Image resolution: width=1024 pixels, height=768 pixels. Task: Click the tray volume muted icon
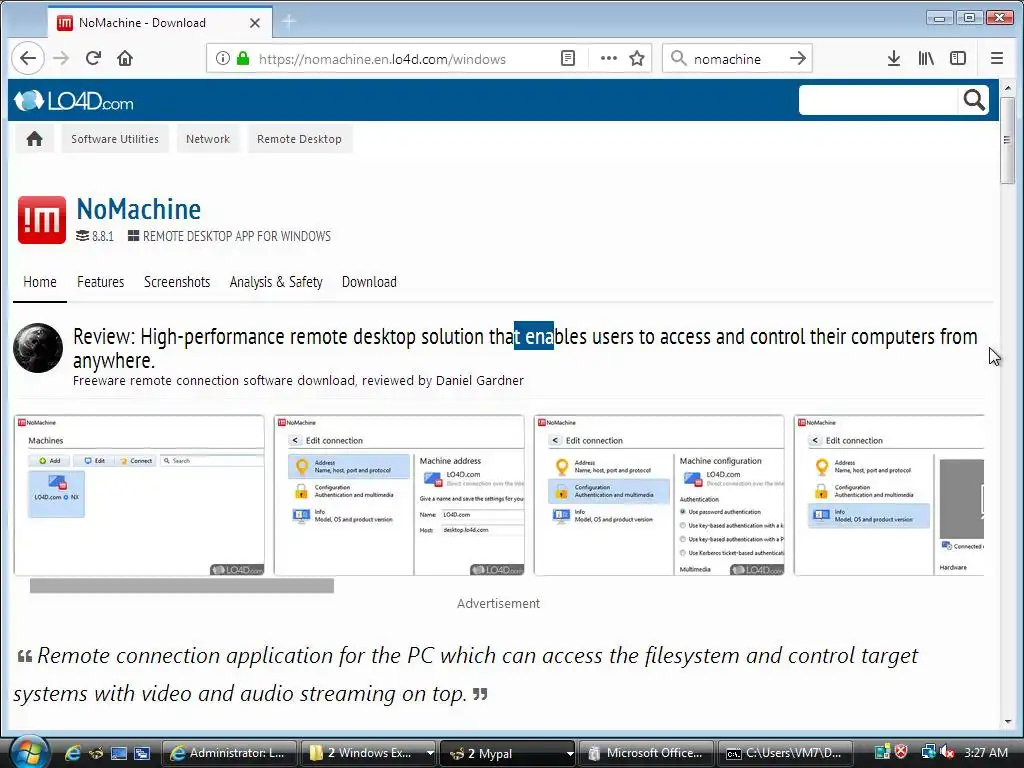point(947,752)
